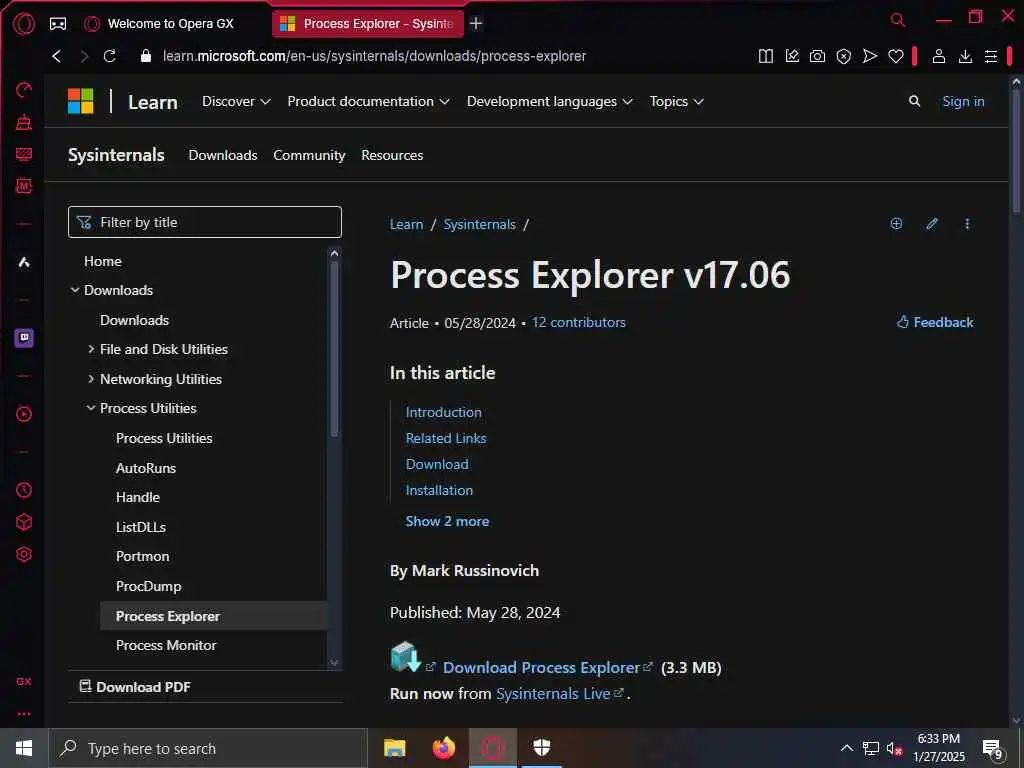
Task: Click the Microsoft logo
Action: click(x=81, y=101)
